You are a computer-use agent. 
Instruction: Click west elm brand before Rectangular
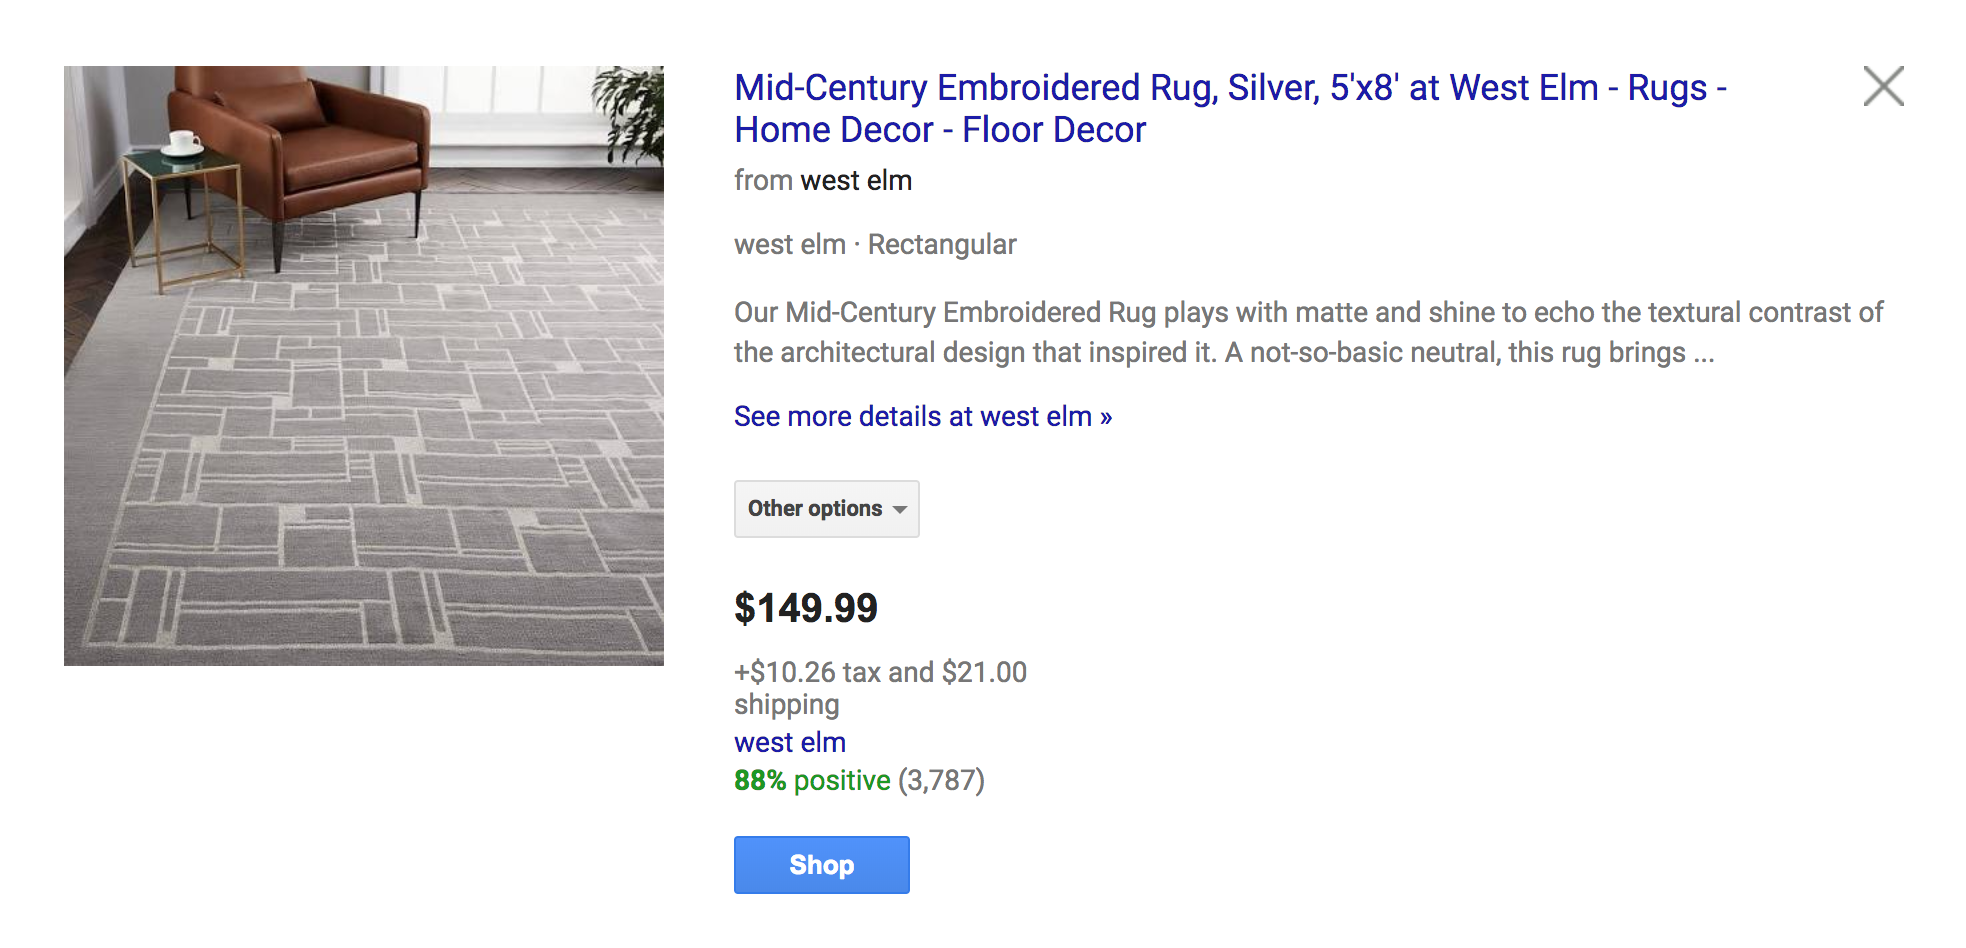790,244
